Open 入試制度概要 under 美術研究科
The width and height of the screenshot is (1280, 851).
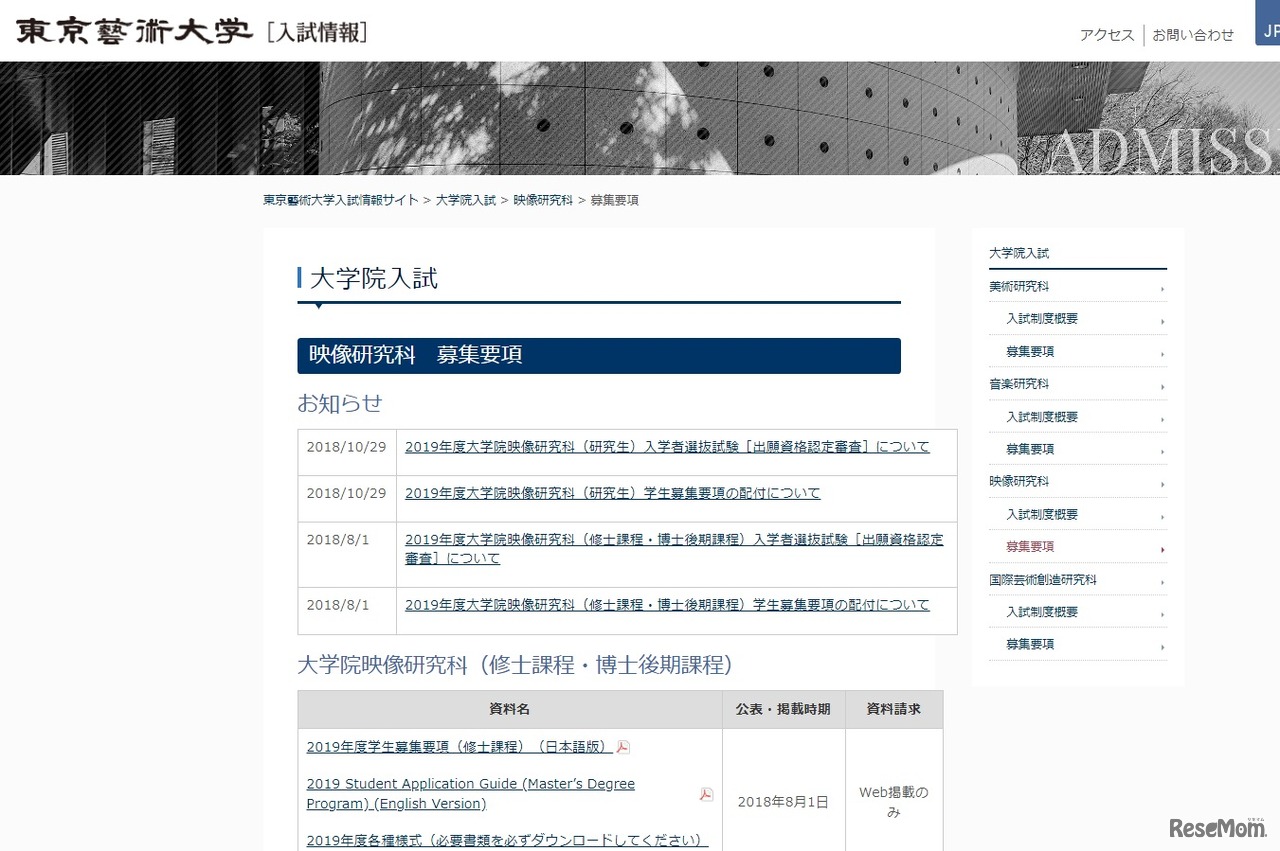click(x=1042, y=319)
